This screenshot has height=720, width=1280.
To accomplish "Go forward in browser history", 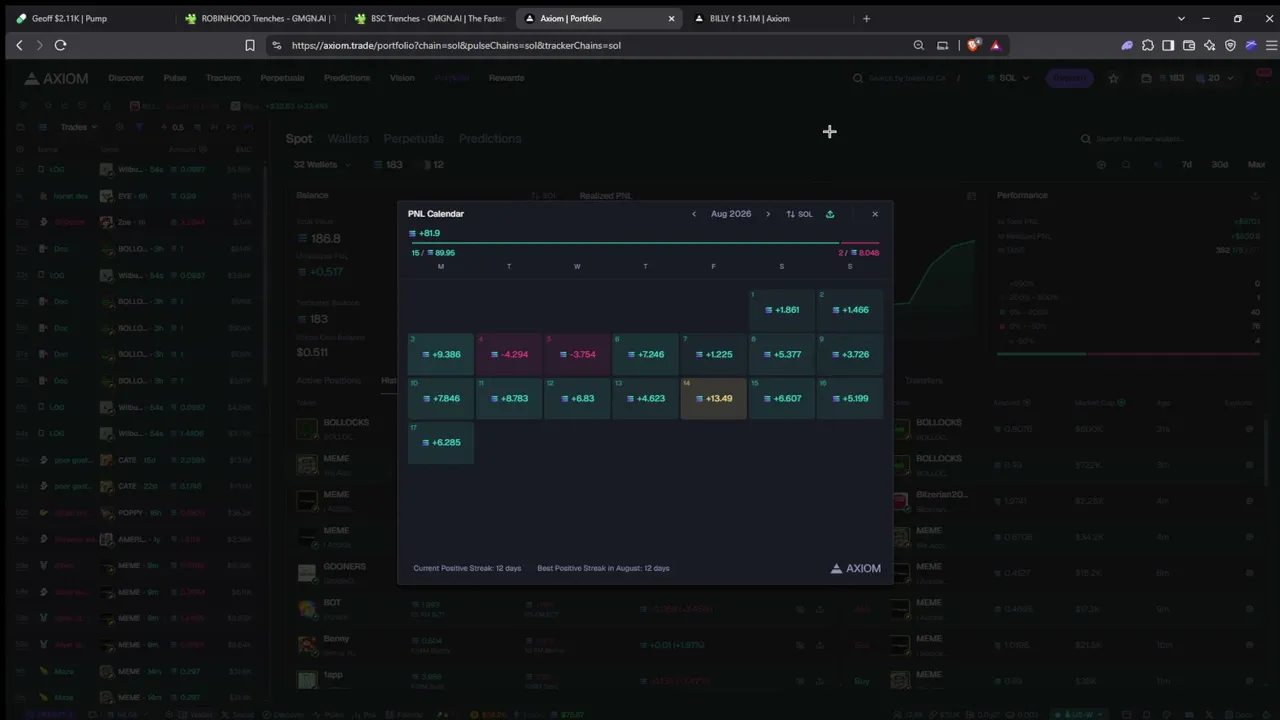I will coord(39,45).
